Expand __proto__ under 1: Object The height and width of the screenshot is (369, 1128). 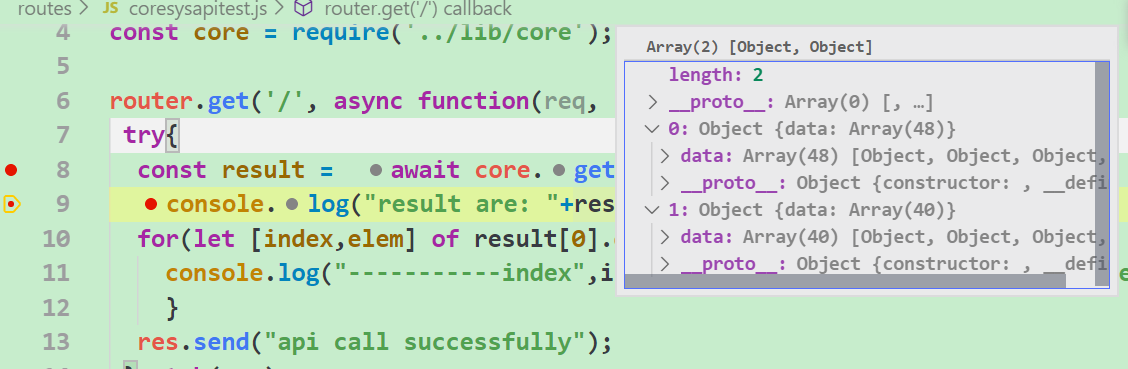(665, 264)
